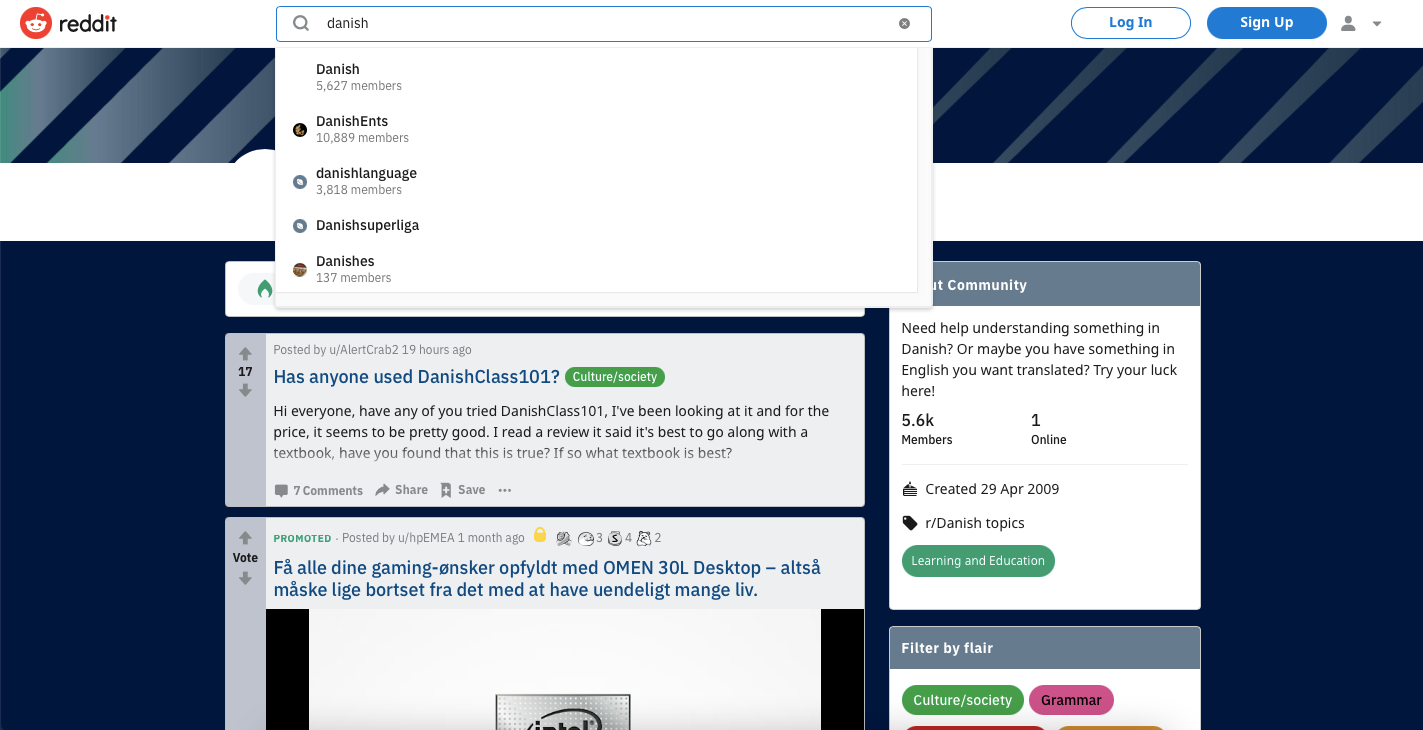This screenshot has width=1423, height=730.
Task: Open the promoted OMEN 30L Desktop post title
Action: (547, 579)
